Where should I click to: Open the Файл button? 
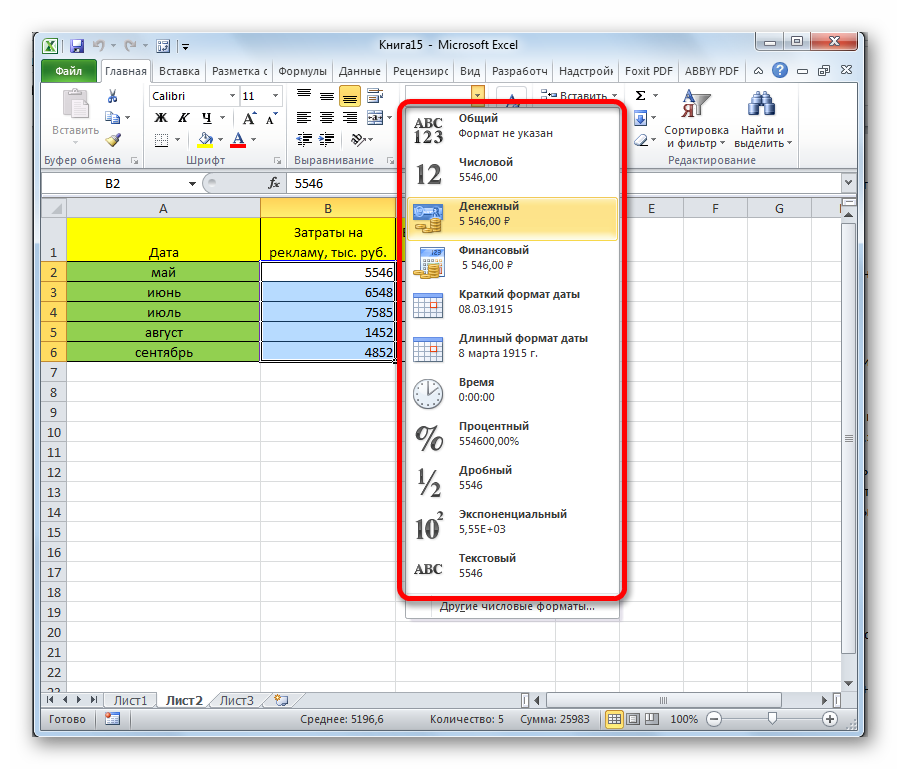(x=69, y=71)
